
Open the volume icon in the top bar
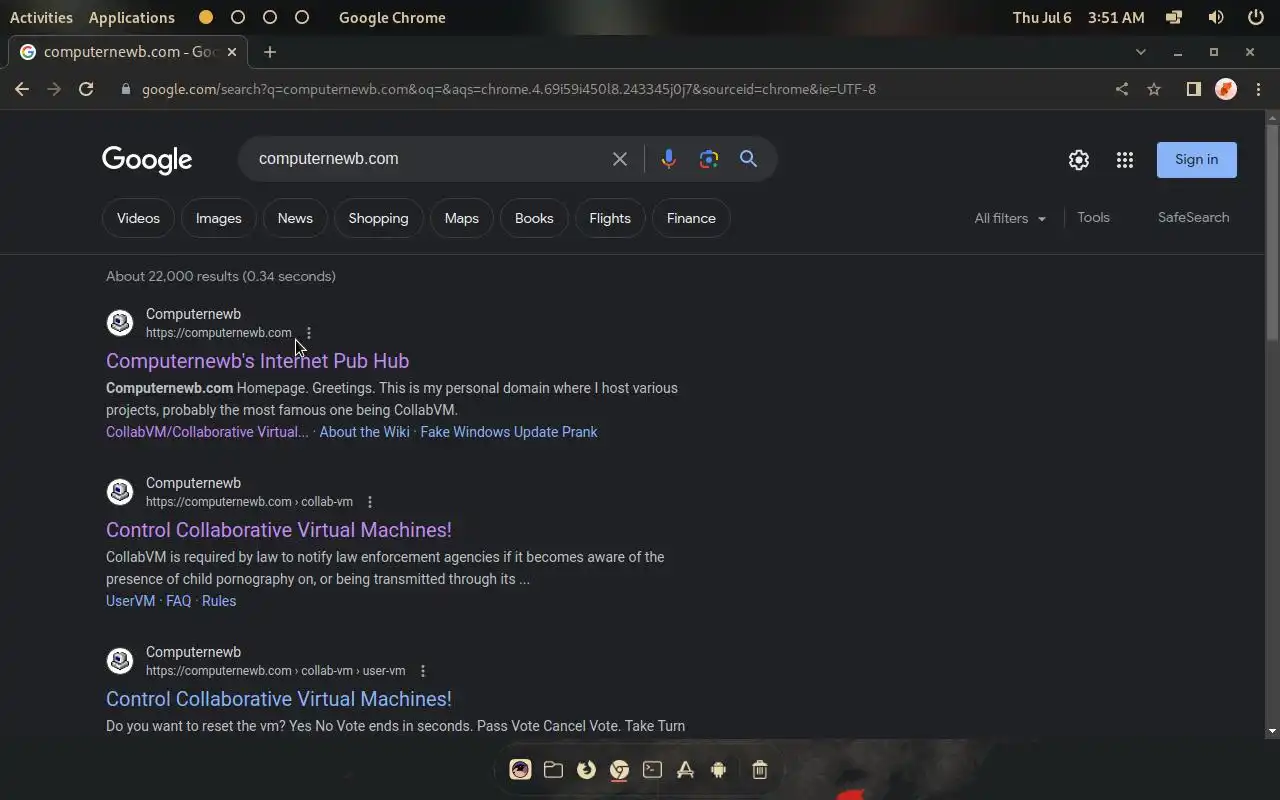click(1216, 17)
